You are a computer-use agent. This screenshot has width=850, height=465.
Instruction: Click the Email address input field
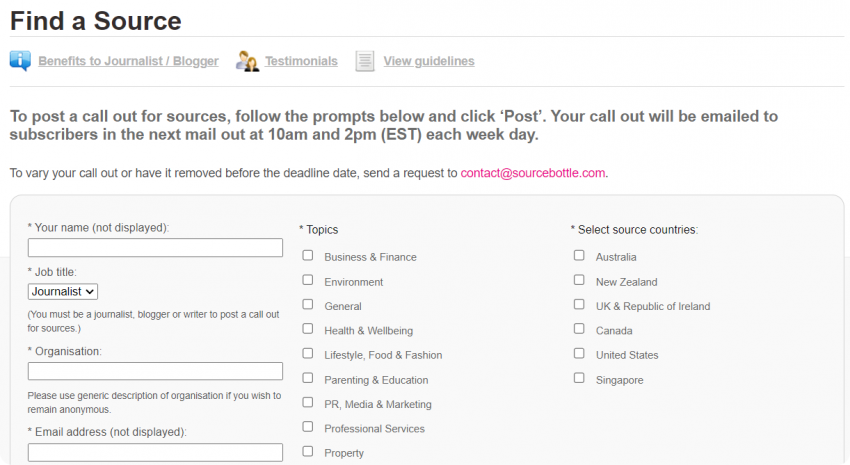pyautogui.click(x=155, y=453)
